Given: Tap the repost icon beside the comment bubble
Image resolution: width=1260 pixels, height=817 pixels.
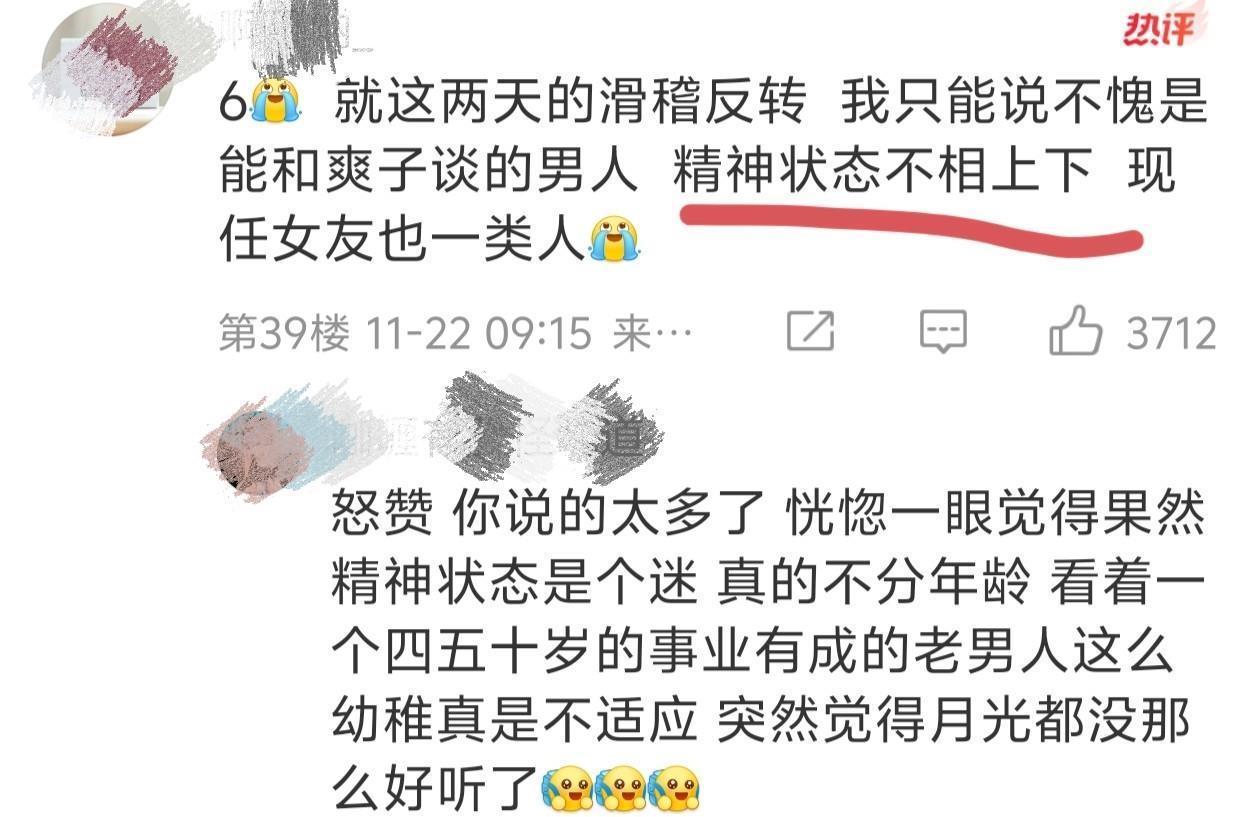Looking at the screenshot, I should click(x=810, y=331).
